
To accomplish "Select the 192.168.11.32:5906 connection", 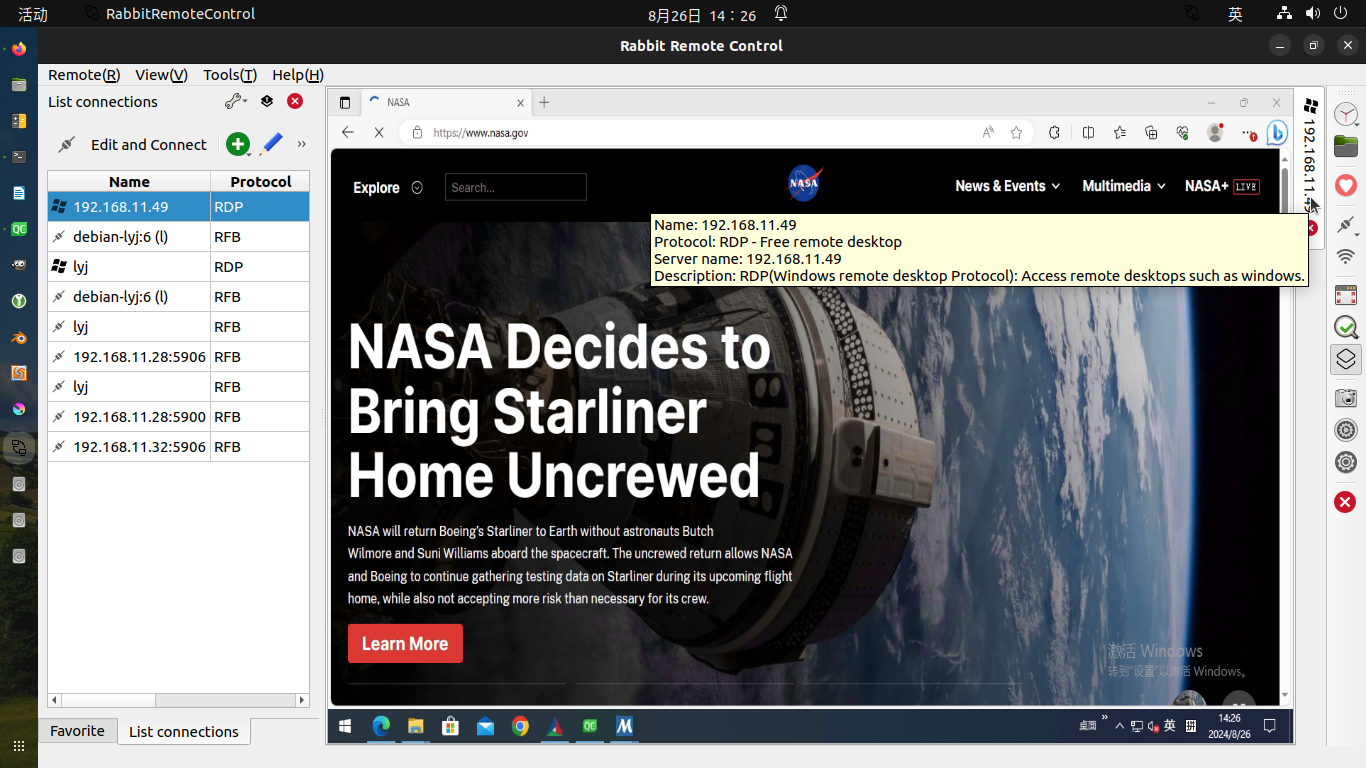I will pos(179,447).
